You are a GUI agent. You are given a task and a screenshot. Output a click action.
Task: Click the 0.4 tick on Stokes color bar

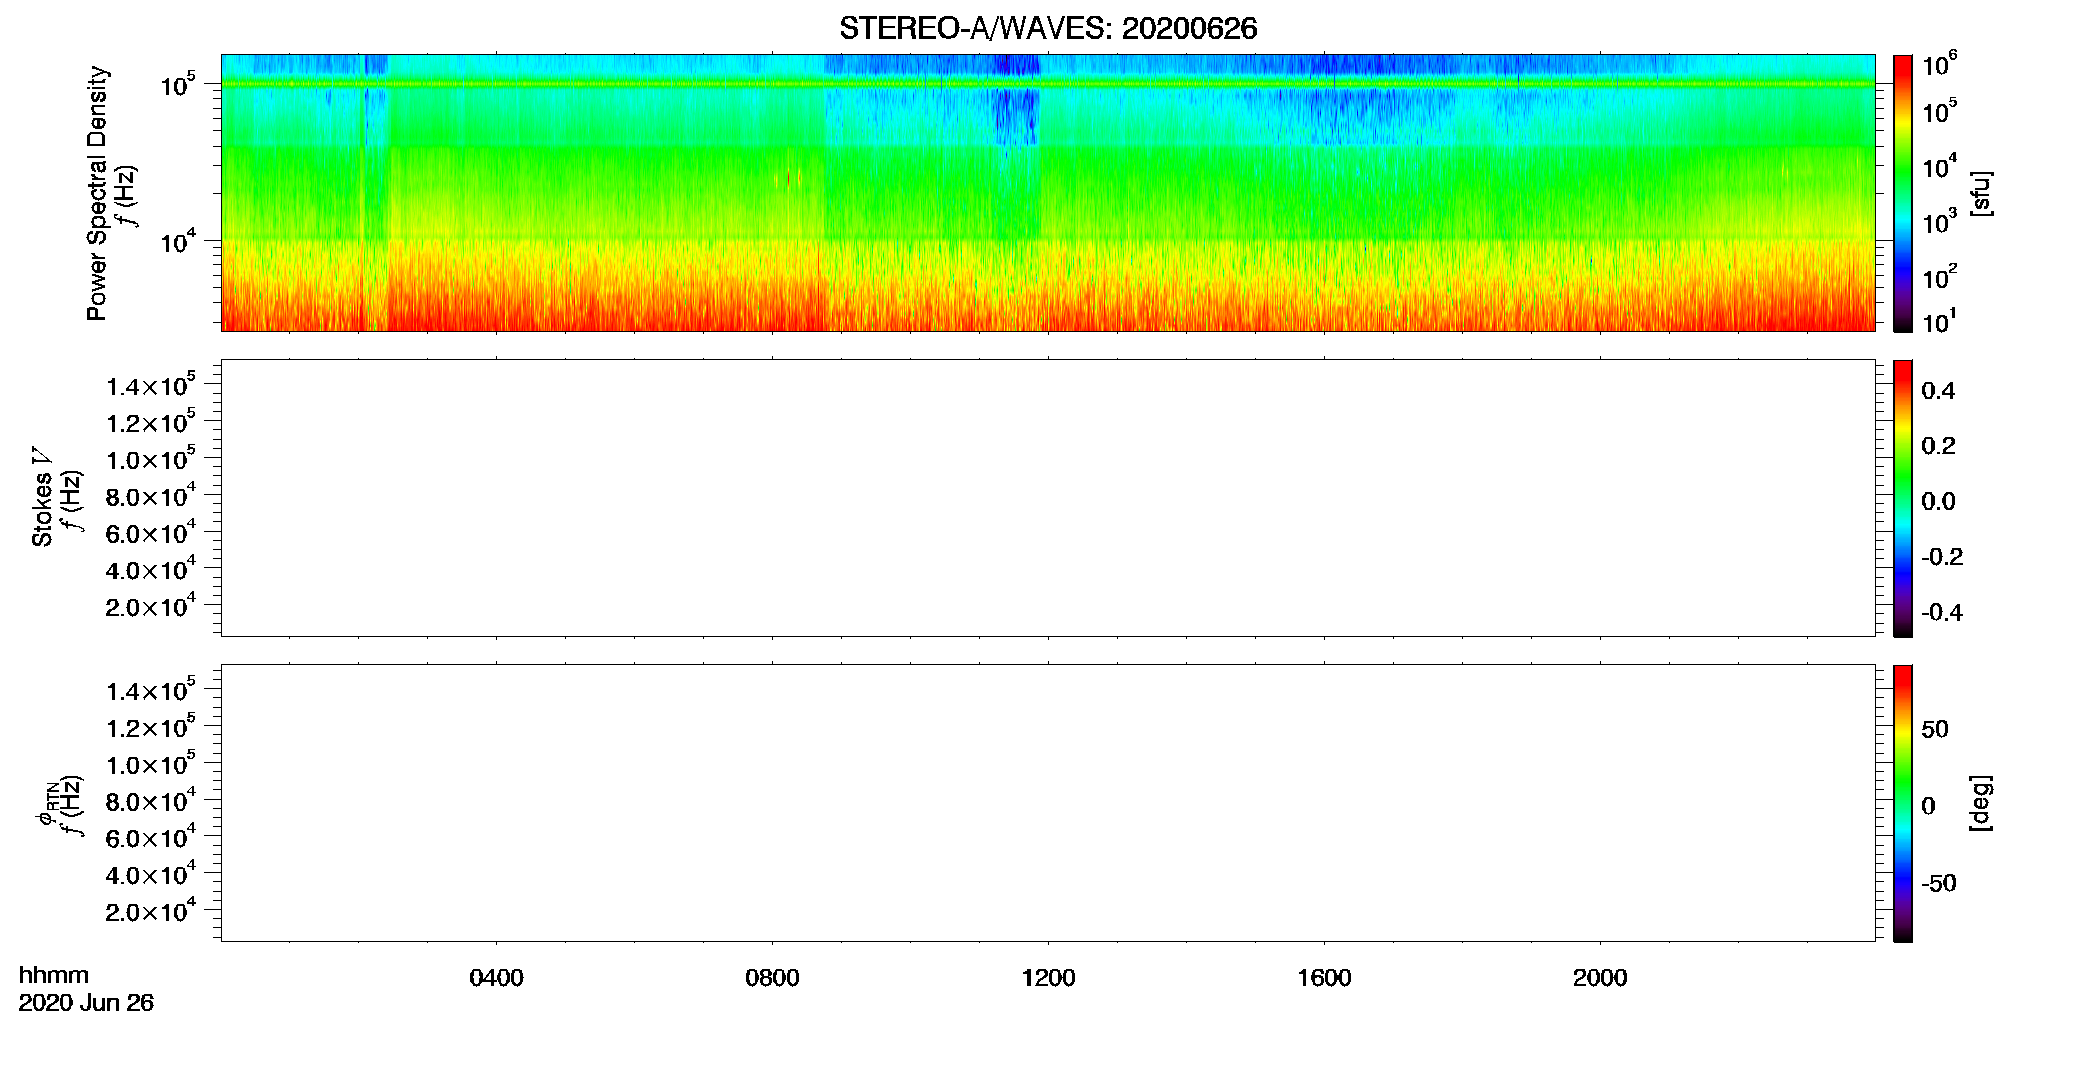tap(1938, 391)
